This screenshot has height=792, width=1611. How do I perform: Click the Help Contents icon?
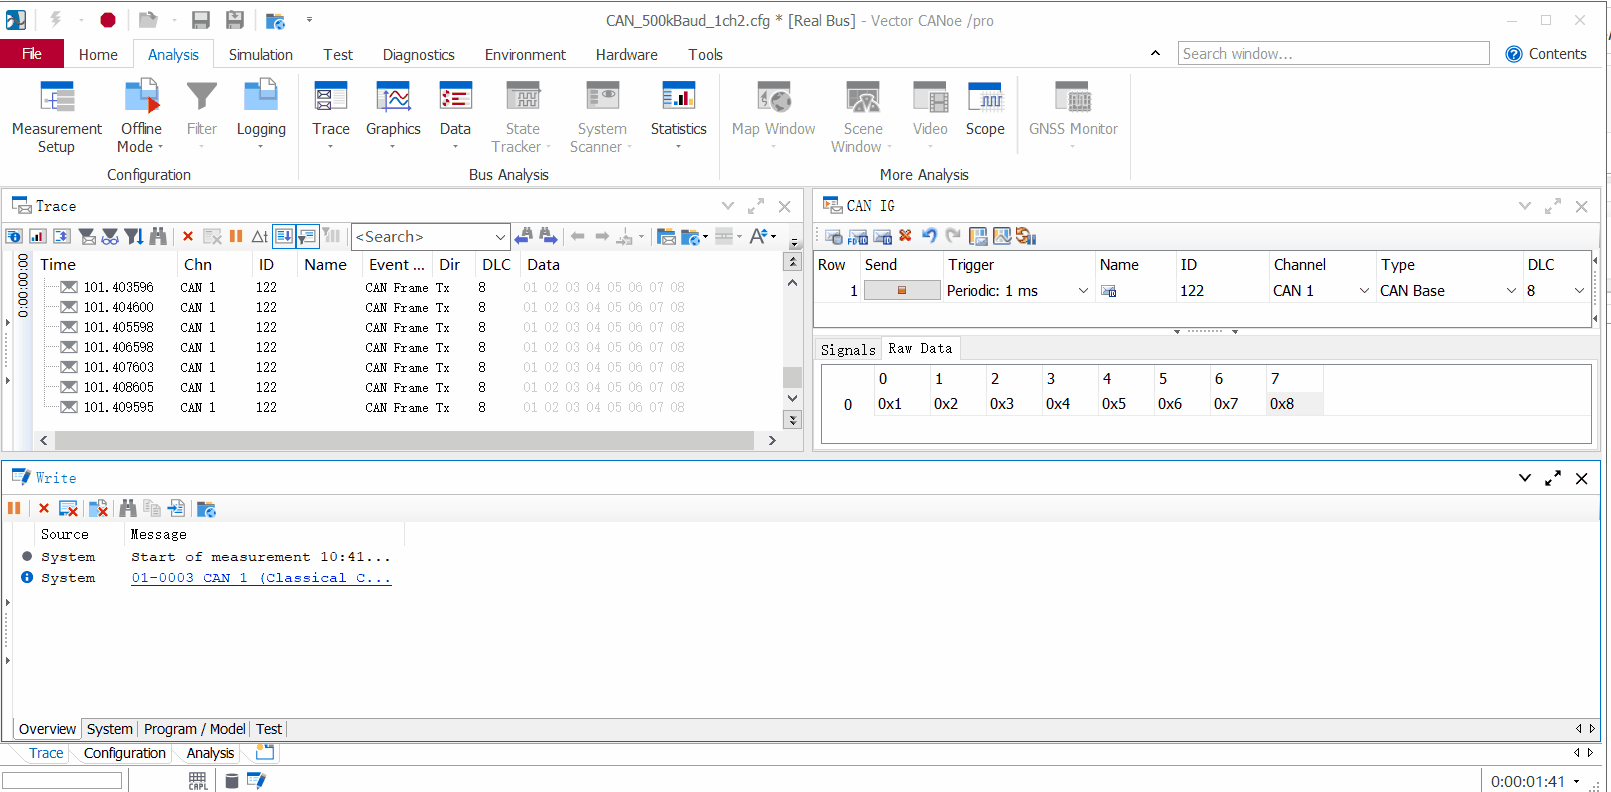[x=1514, y=54]
